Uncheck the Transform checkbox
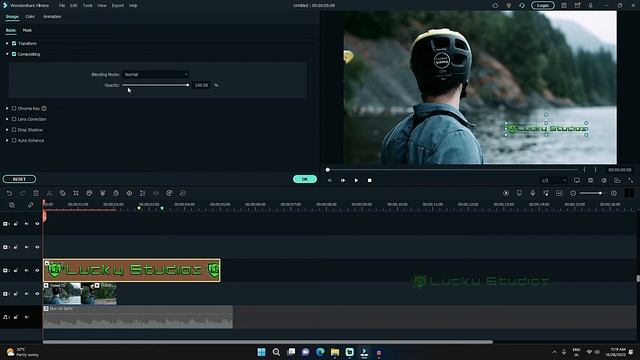This screenshot has width=640, height=360. click(14, 43)
